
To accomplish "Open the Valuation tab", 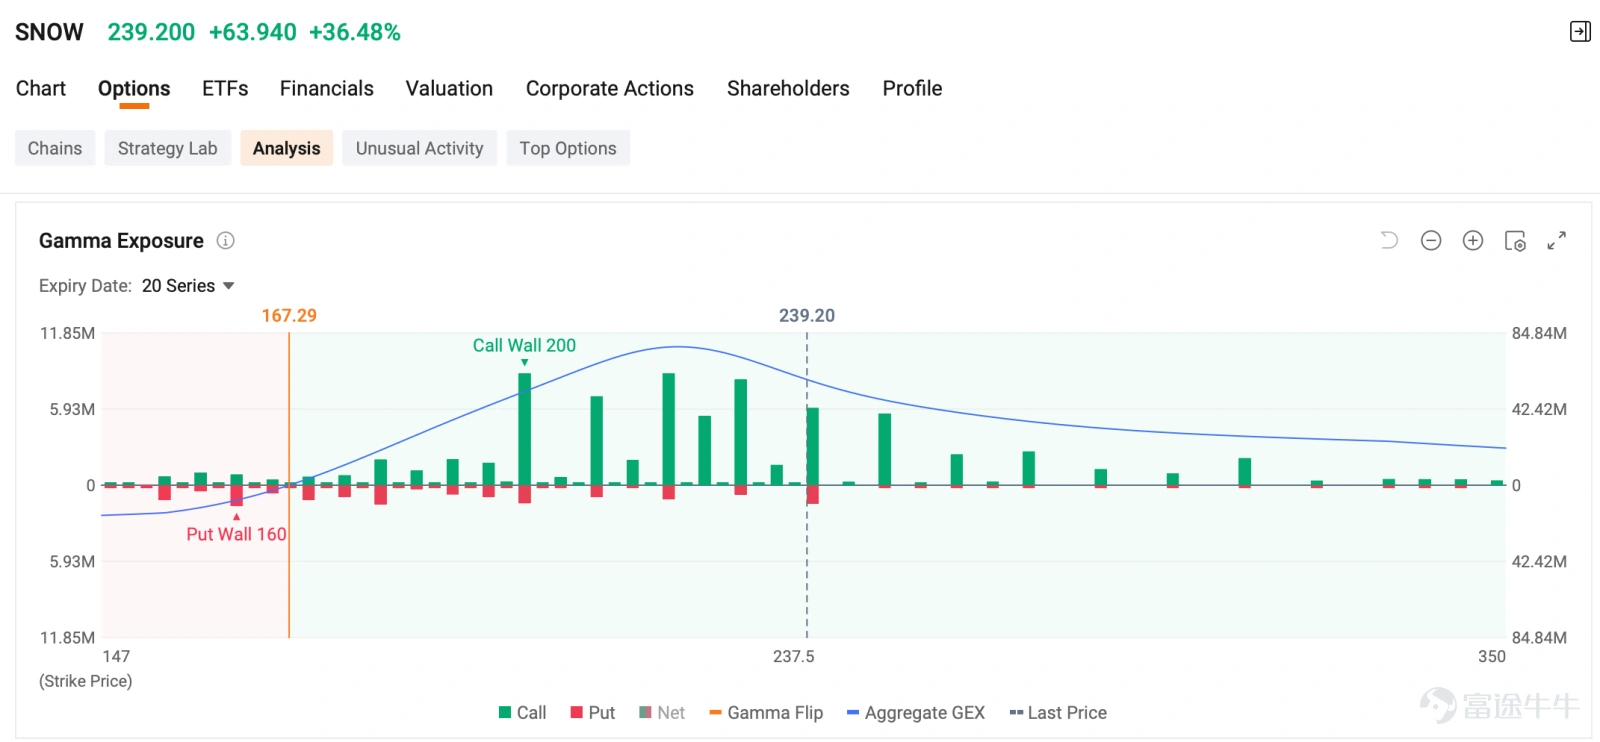I will click(x=449, y=88).
